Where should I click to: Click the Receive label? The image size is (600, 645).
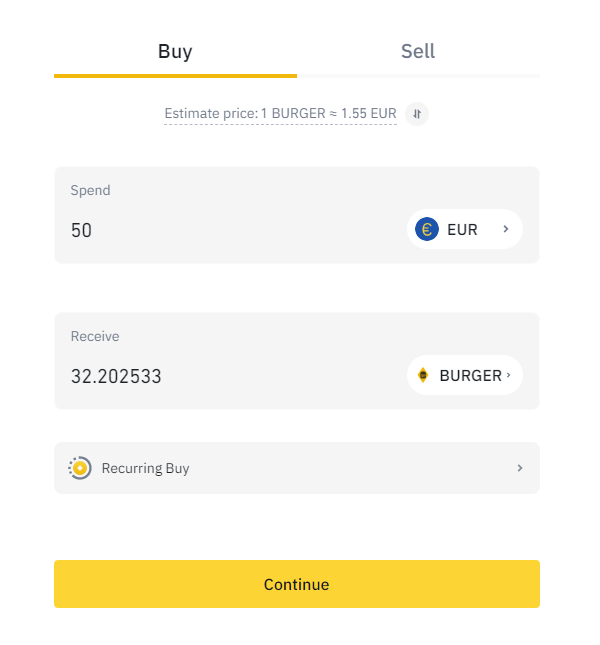click(x=94, y=337)
